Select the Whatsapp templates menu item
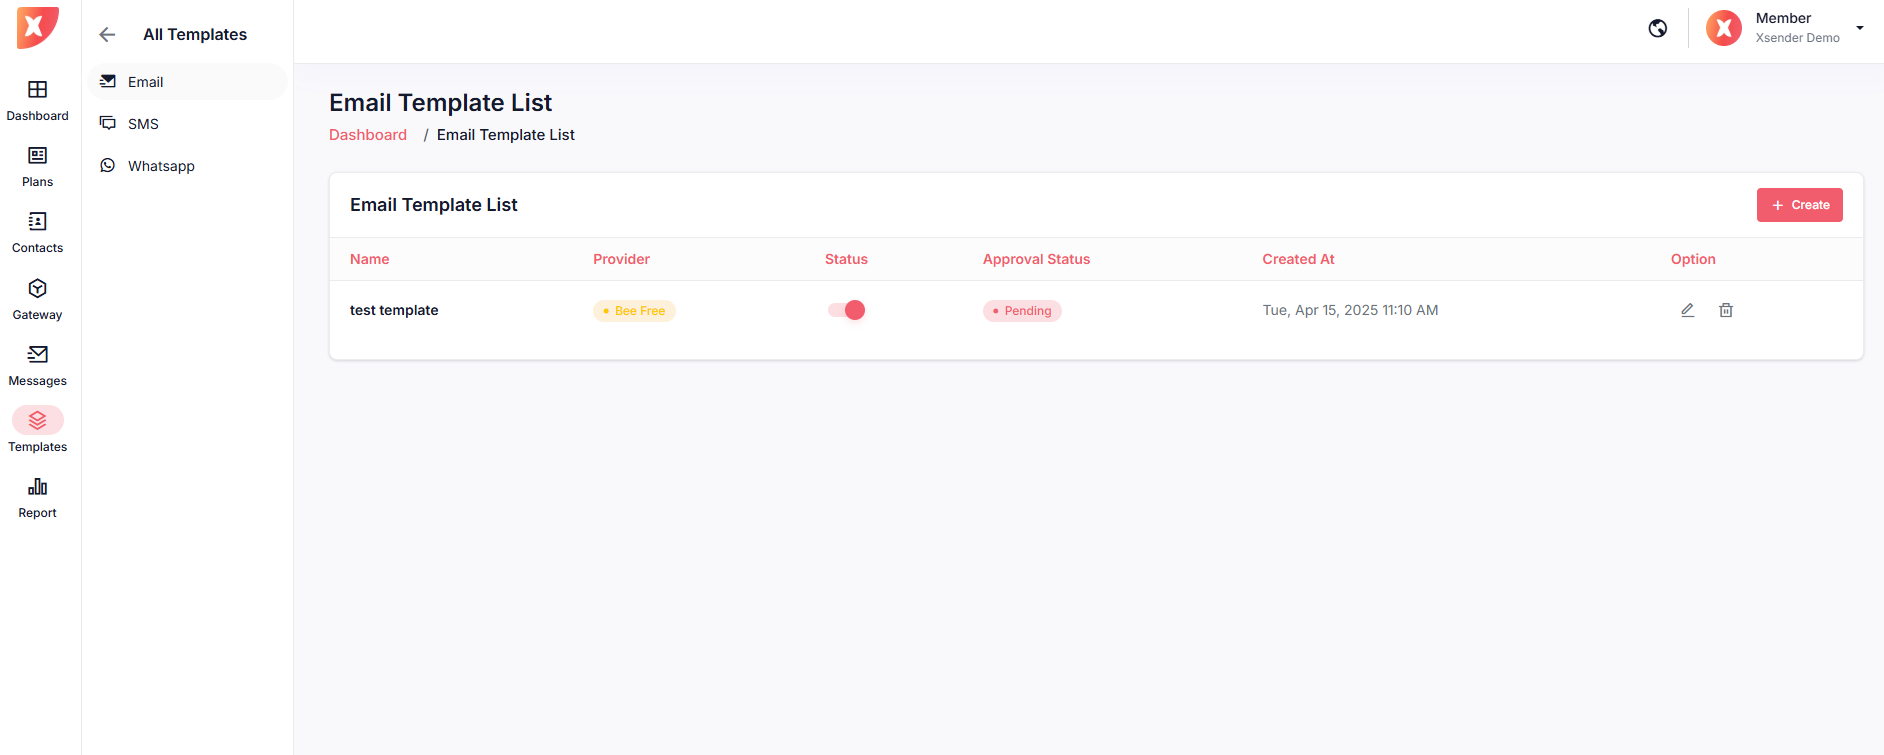This screenshot has width=1884, height=755. pos(160,166)
